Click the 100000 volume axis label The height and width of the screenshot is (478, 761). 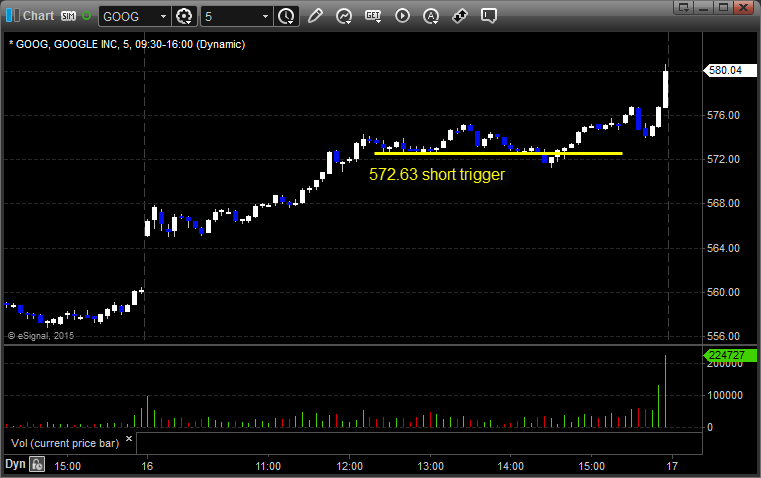[x=725, y=396]
